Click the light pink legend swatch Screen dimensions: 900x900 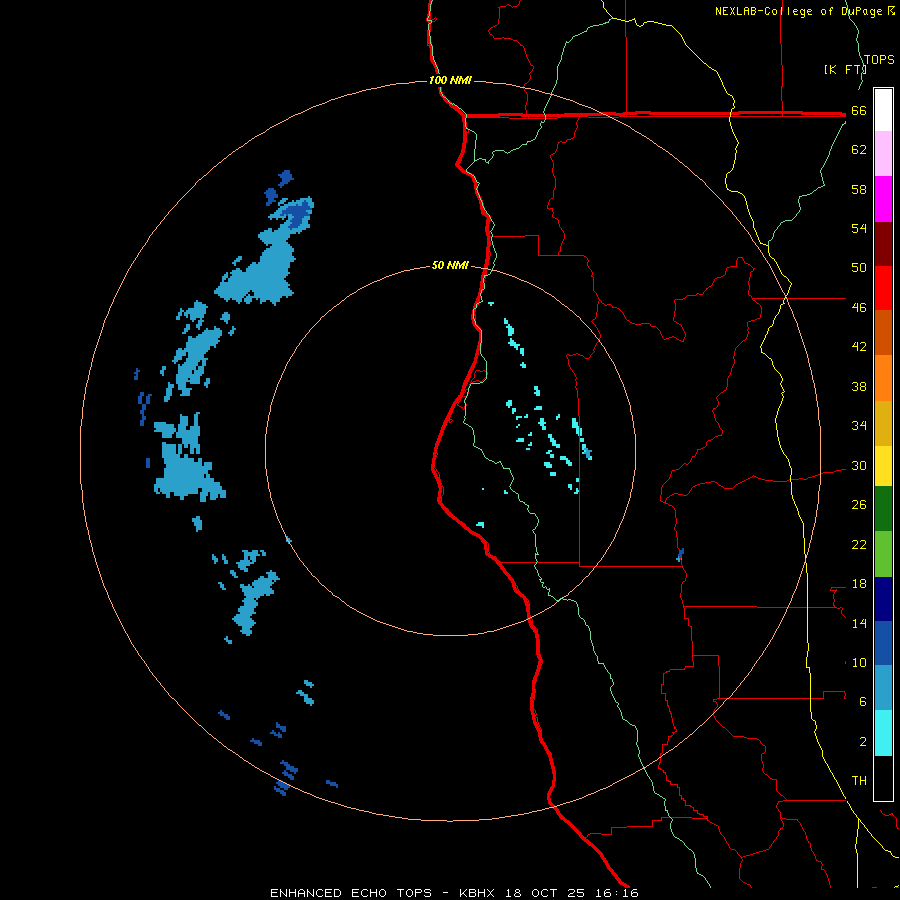click(x=883, y=153)
